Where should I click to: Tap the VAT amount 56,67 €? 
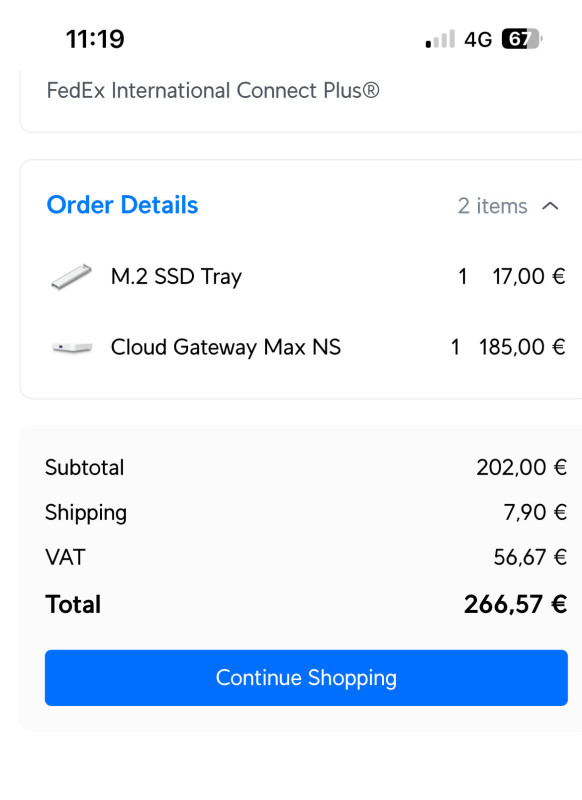(x=530, y=557)
